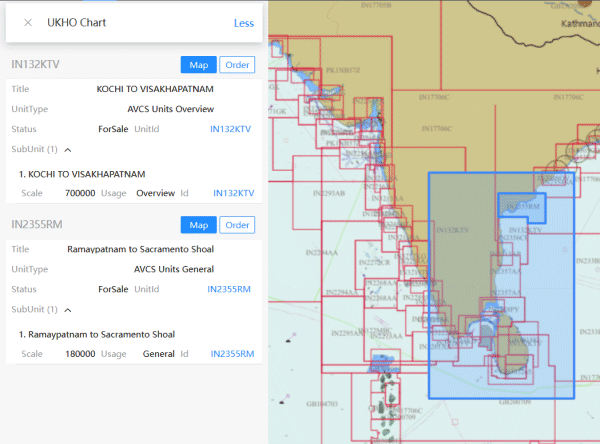
Task: Order the IN132KTV chart
Action: click(x=237, y=65)
